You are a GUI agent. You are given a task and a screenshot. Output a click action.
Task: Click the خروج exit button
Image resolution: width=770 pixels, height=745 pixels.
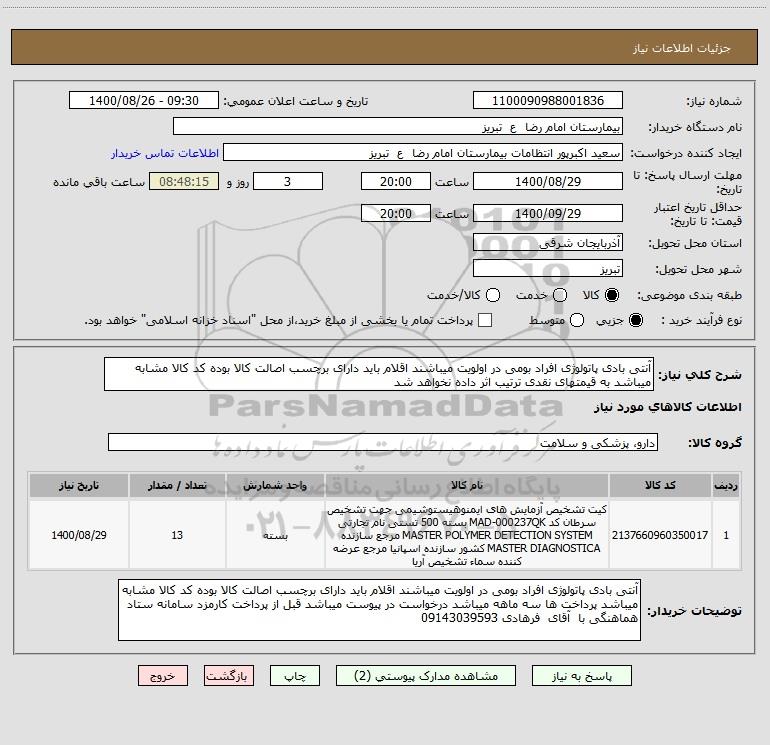click(x=163, y=676)
